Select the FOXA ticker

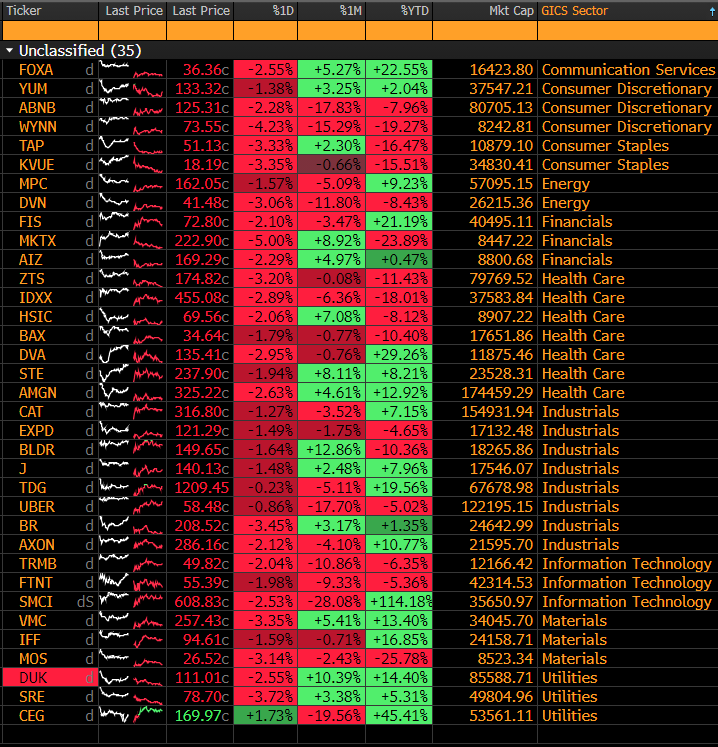click(36, 70)
